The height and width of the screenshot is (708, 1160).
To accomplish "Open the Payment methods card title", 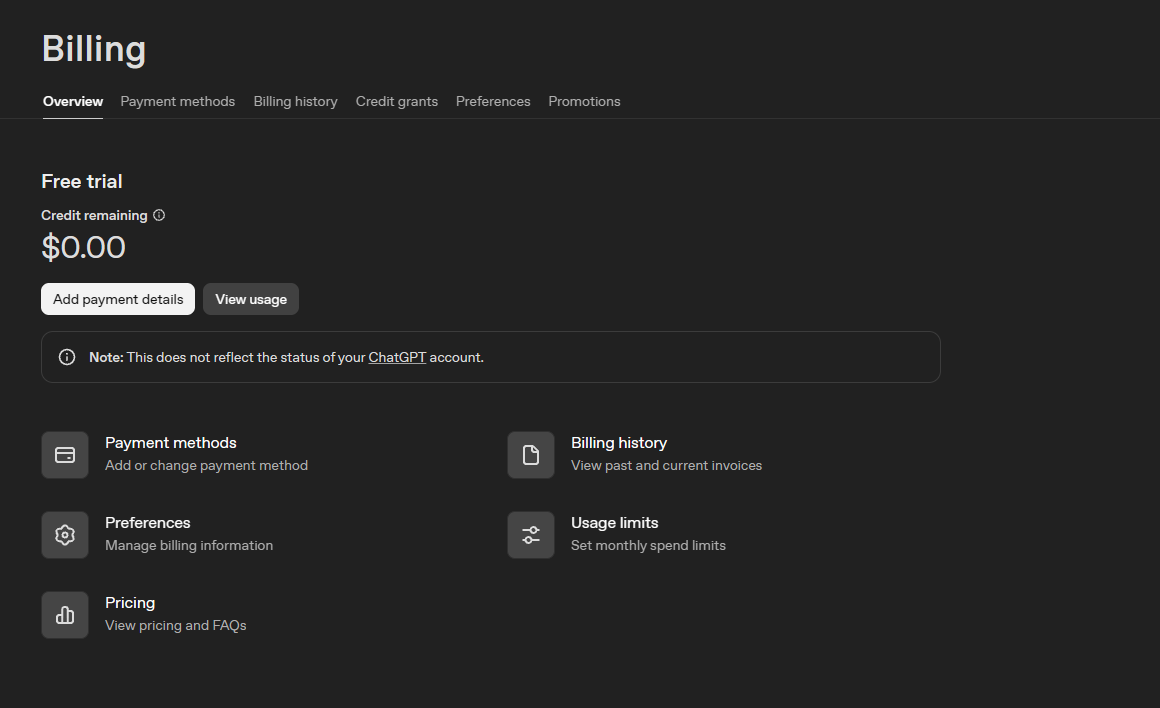I will coord(171,442).
